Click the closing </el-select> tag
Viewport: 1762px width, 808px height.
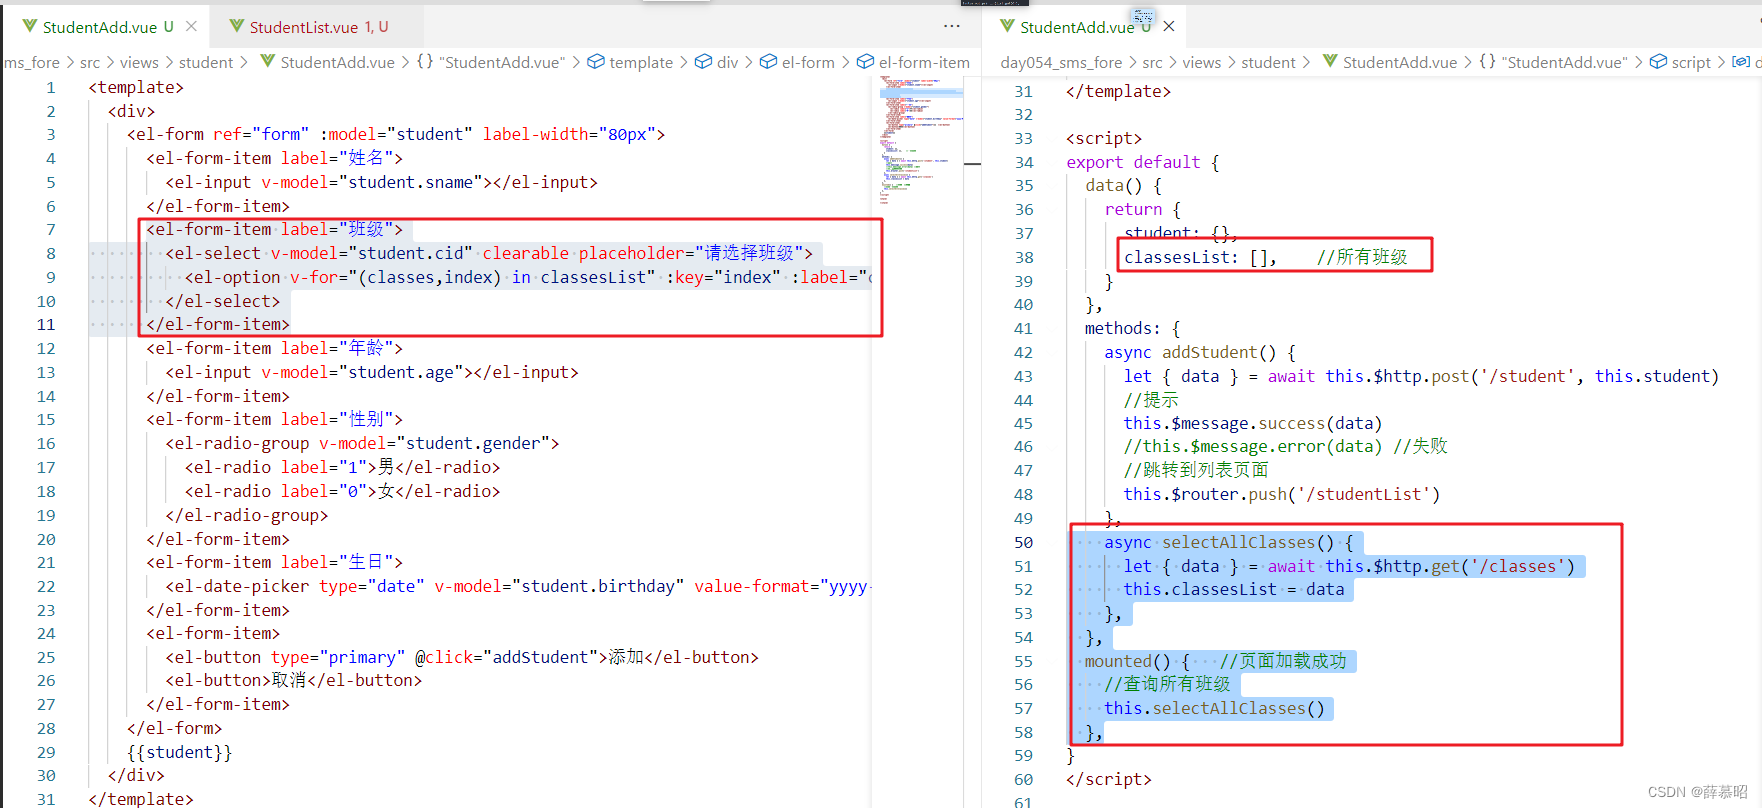[222, 301]
